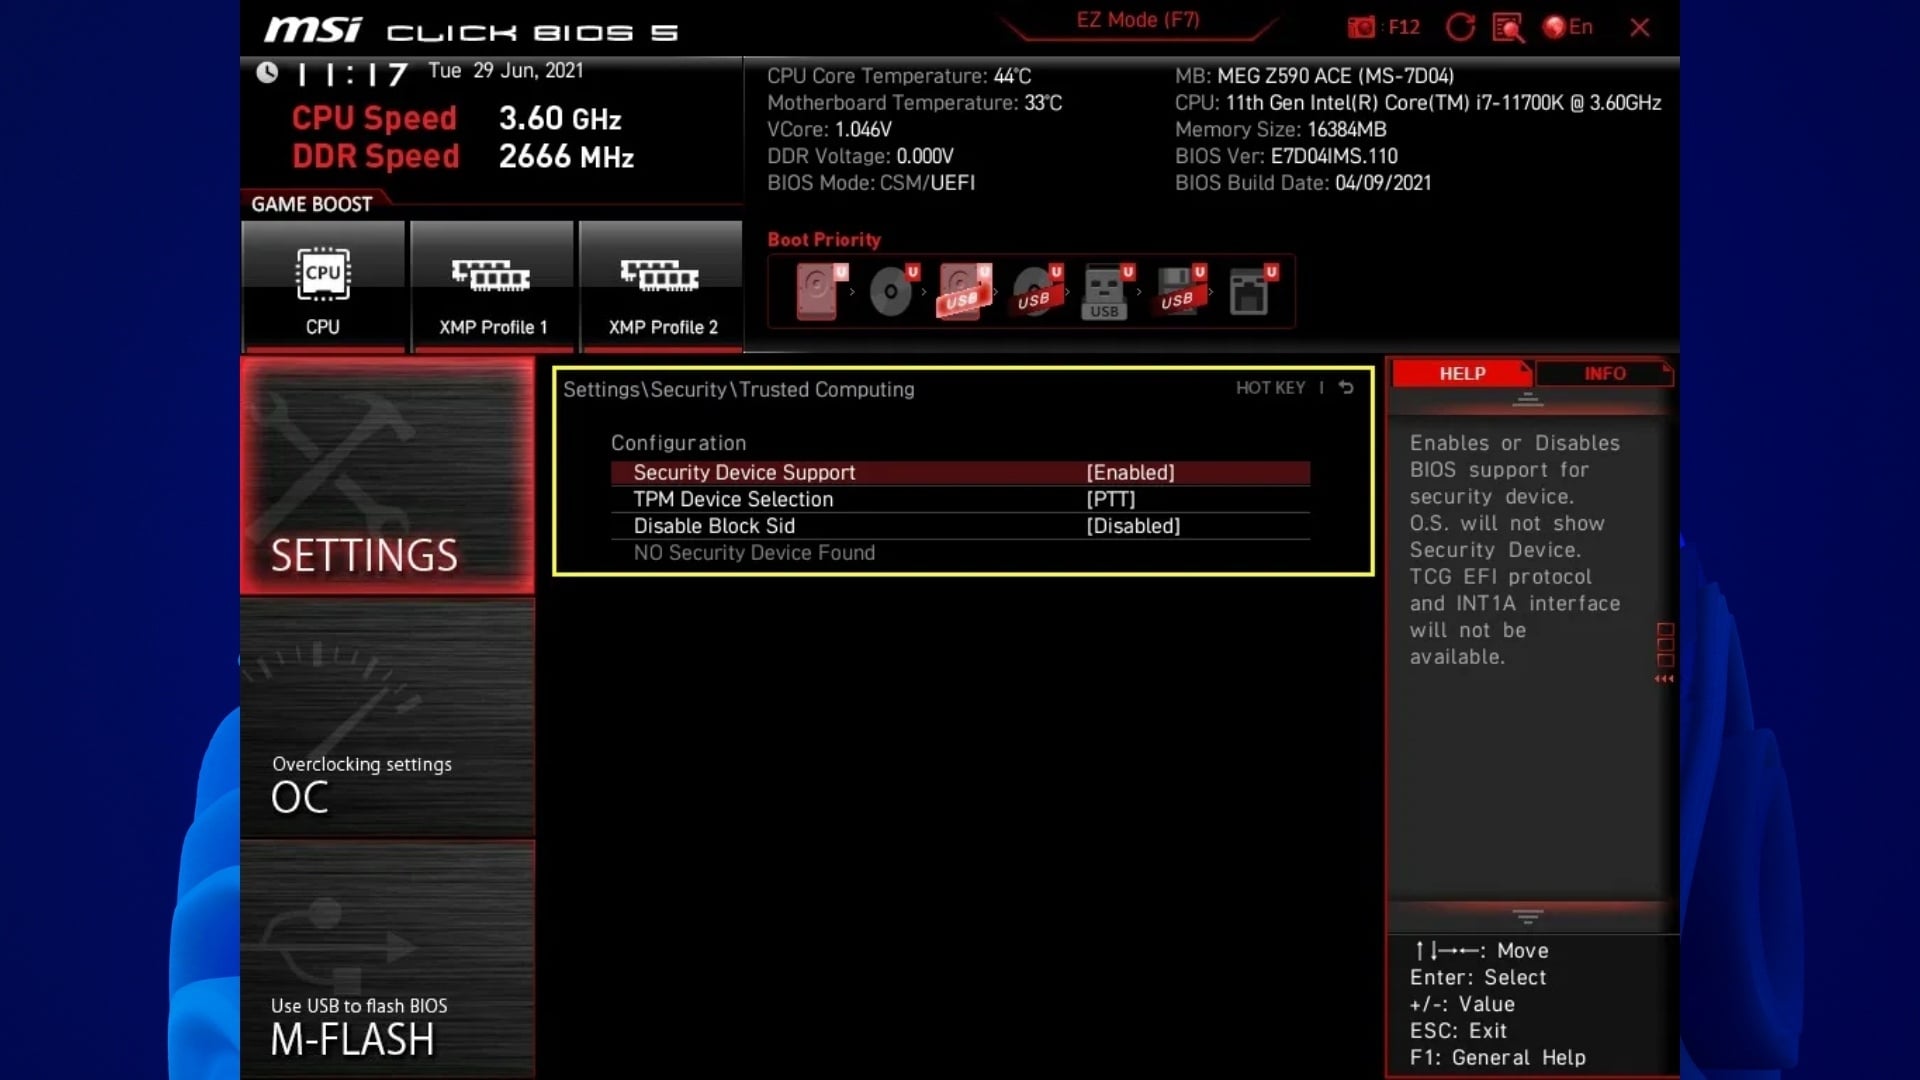This screenshot has width=1920, height=1080.
Task: Switch to EZ Mode (F7)
Action: tap(1139, 19)
